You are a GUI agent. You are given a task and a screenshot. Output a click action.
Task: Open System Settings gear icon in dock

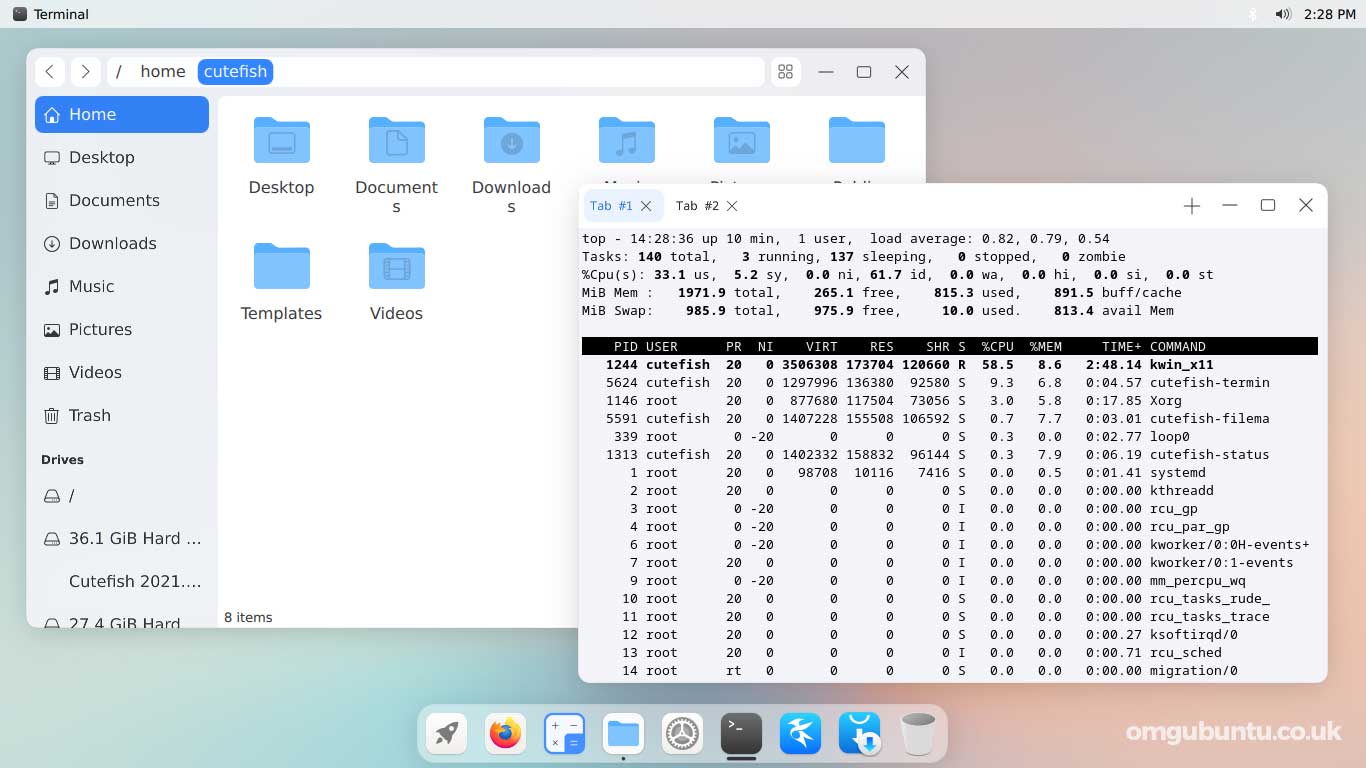pos(682,733)
